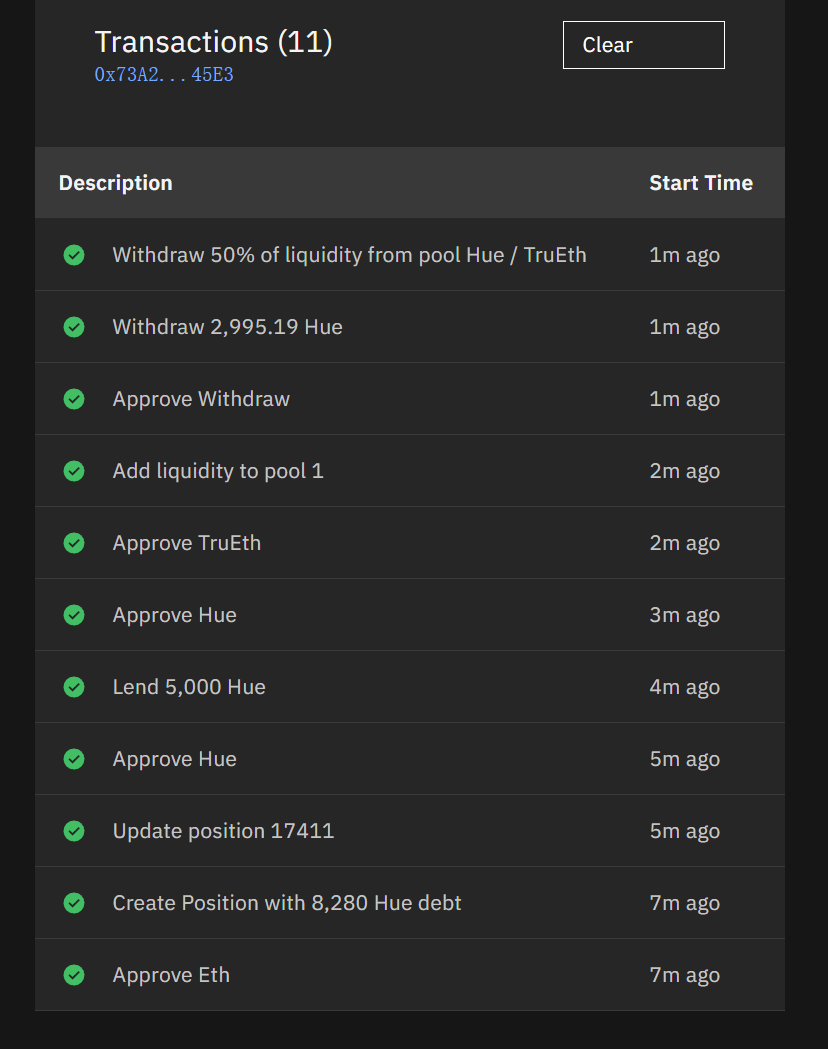Click status icon for Lend 5,000 Hue

[x=74, y=687]
